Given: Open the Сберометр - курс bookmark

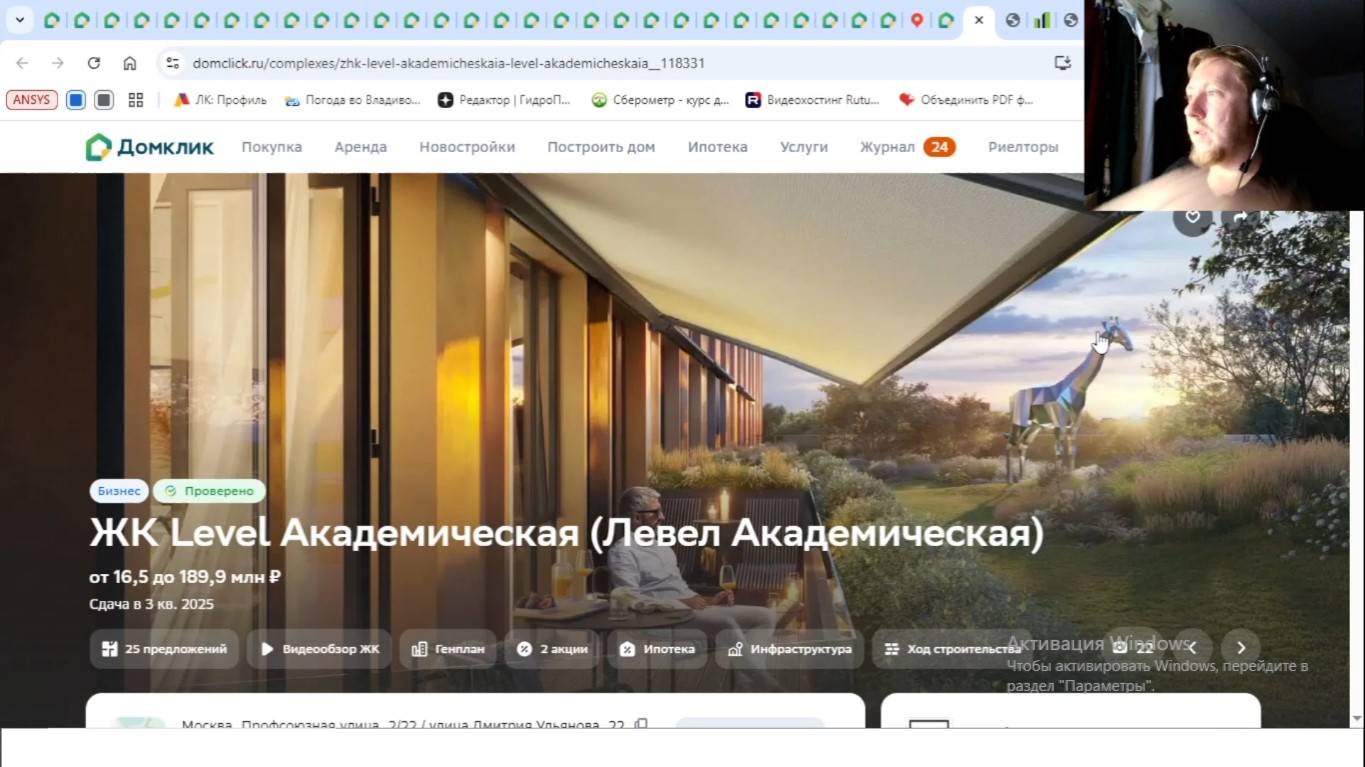Looking at the screenshot, I should coord(661,100).
